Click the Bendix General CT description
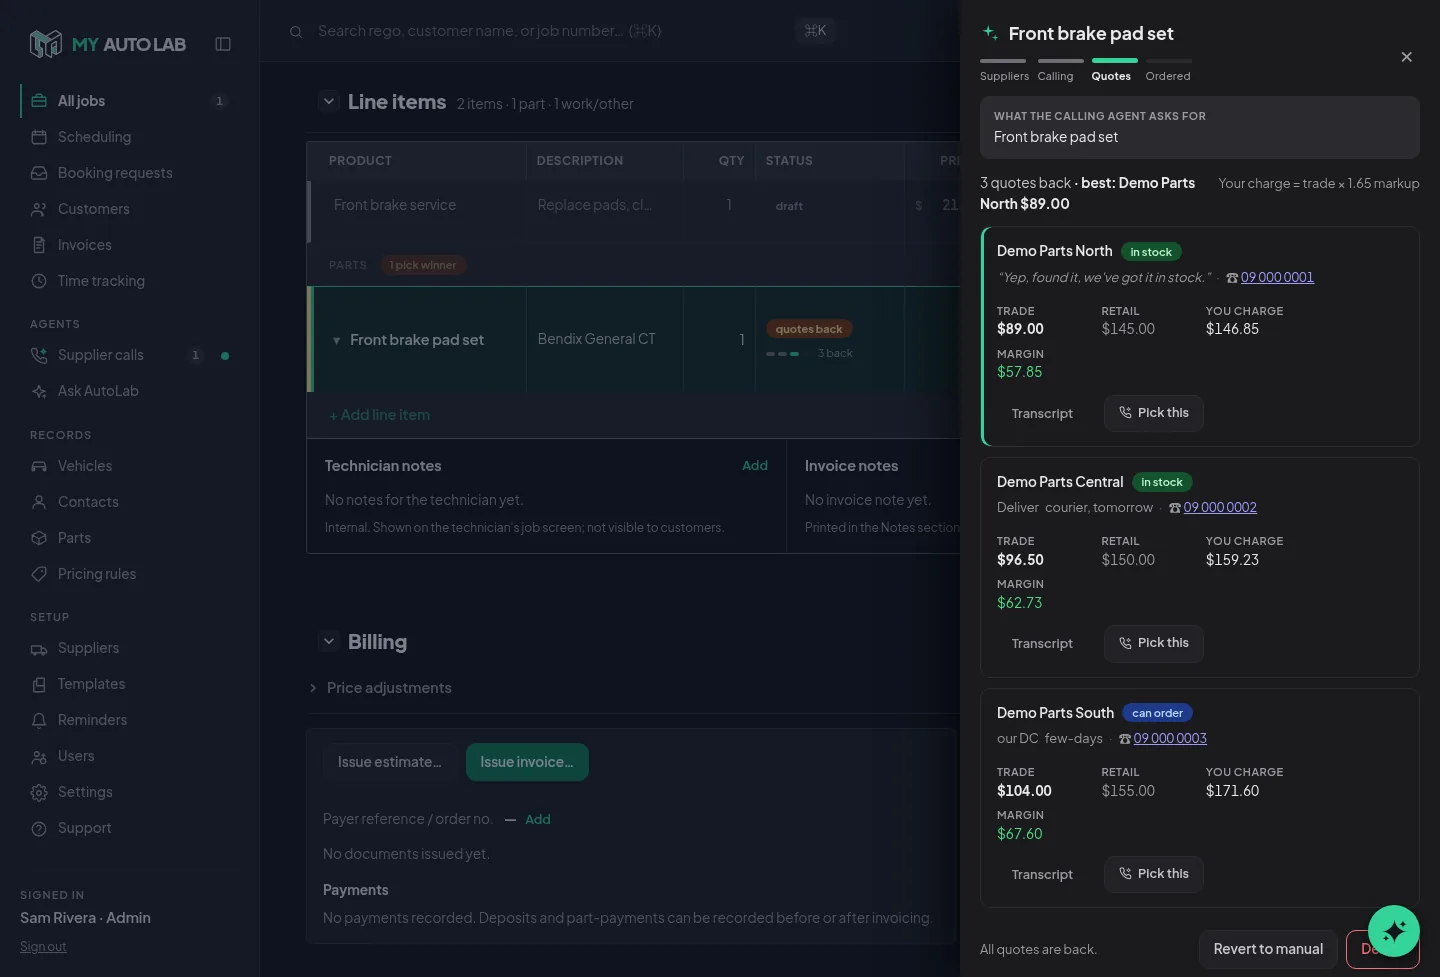 click(x=597, y=339)
